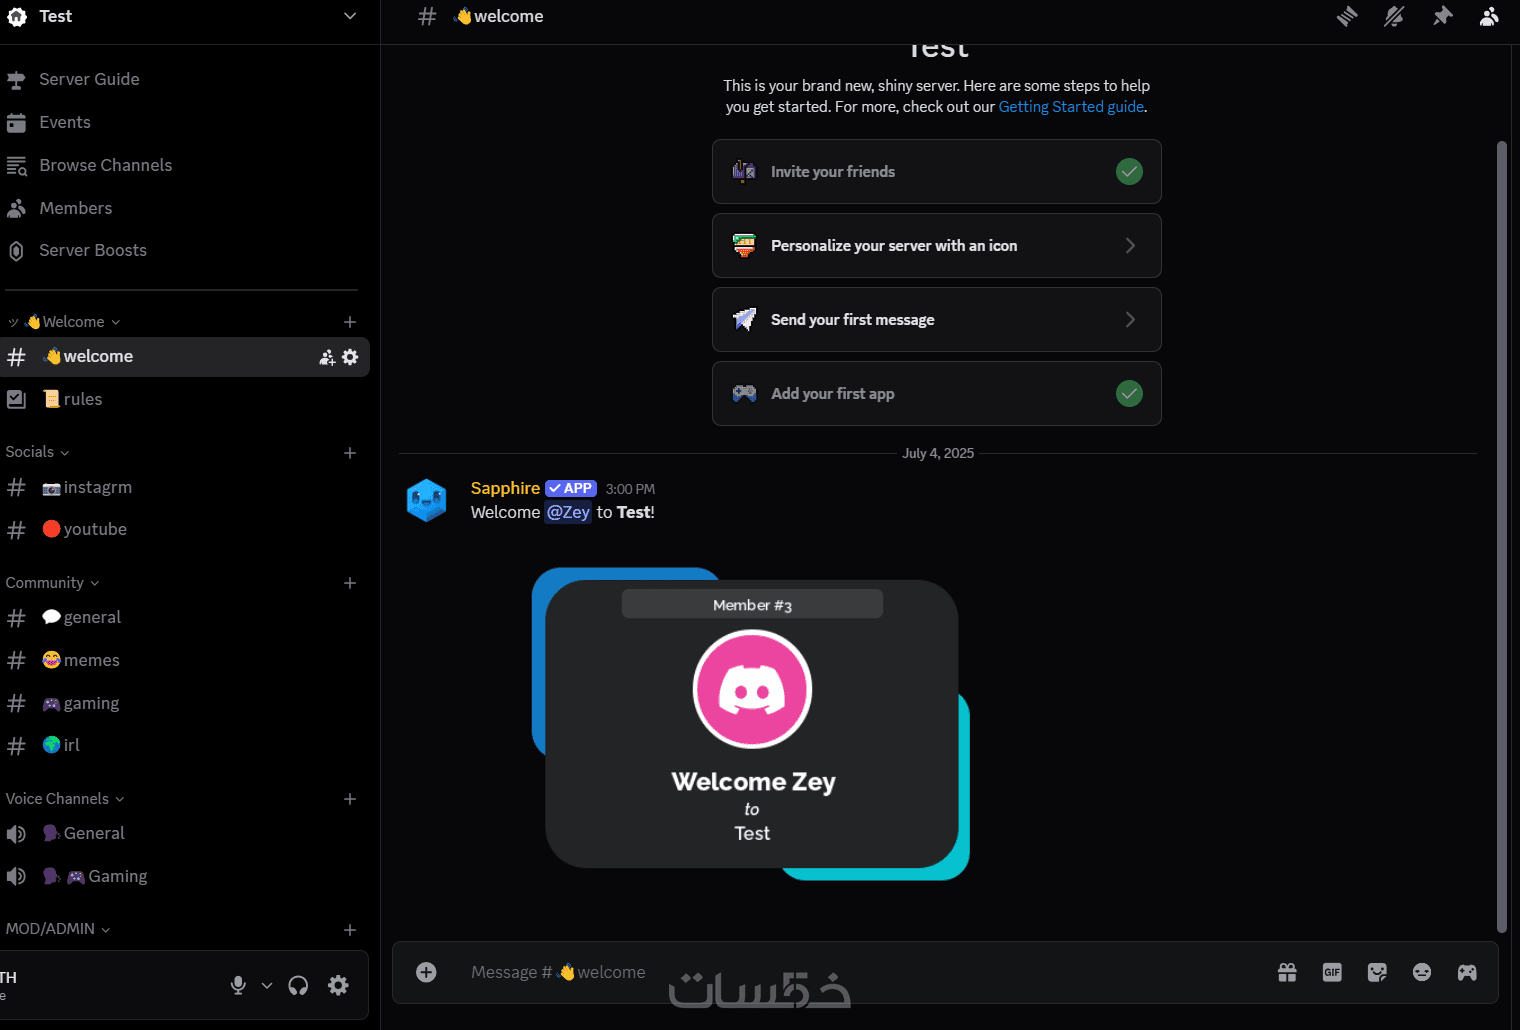Collapse the Voice Channels category
This screenshot has height=1030, width=1520.
pos(64,799)
